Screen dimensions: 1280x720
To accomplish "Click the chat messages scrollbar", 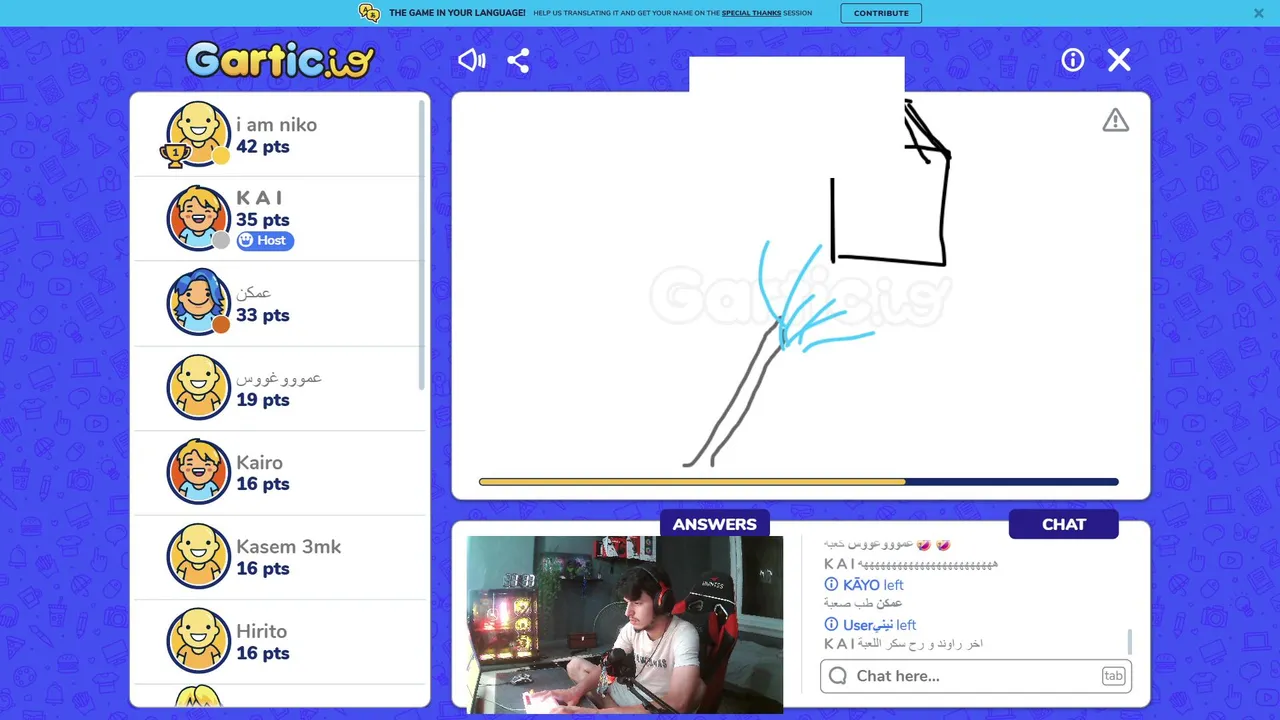I will [x=1130, y=640].
